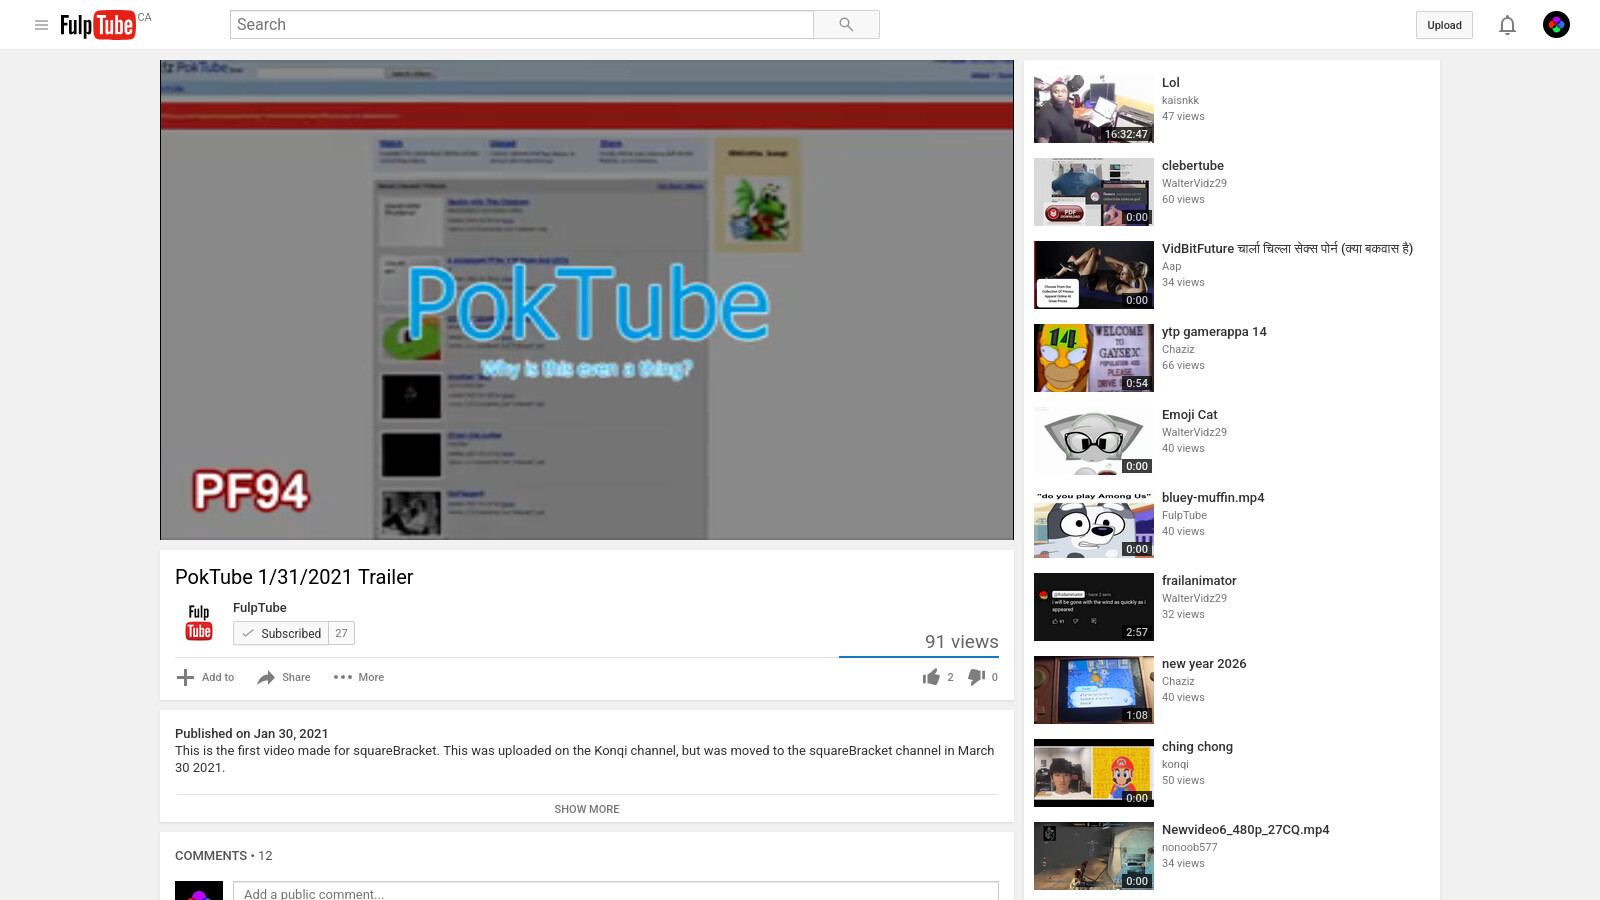
Task: Click the public comment input box
Action: coord(615,892)
